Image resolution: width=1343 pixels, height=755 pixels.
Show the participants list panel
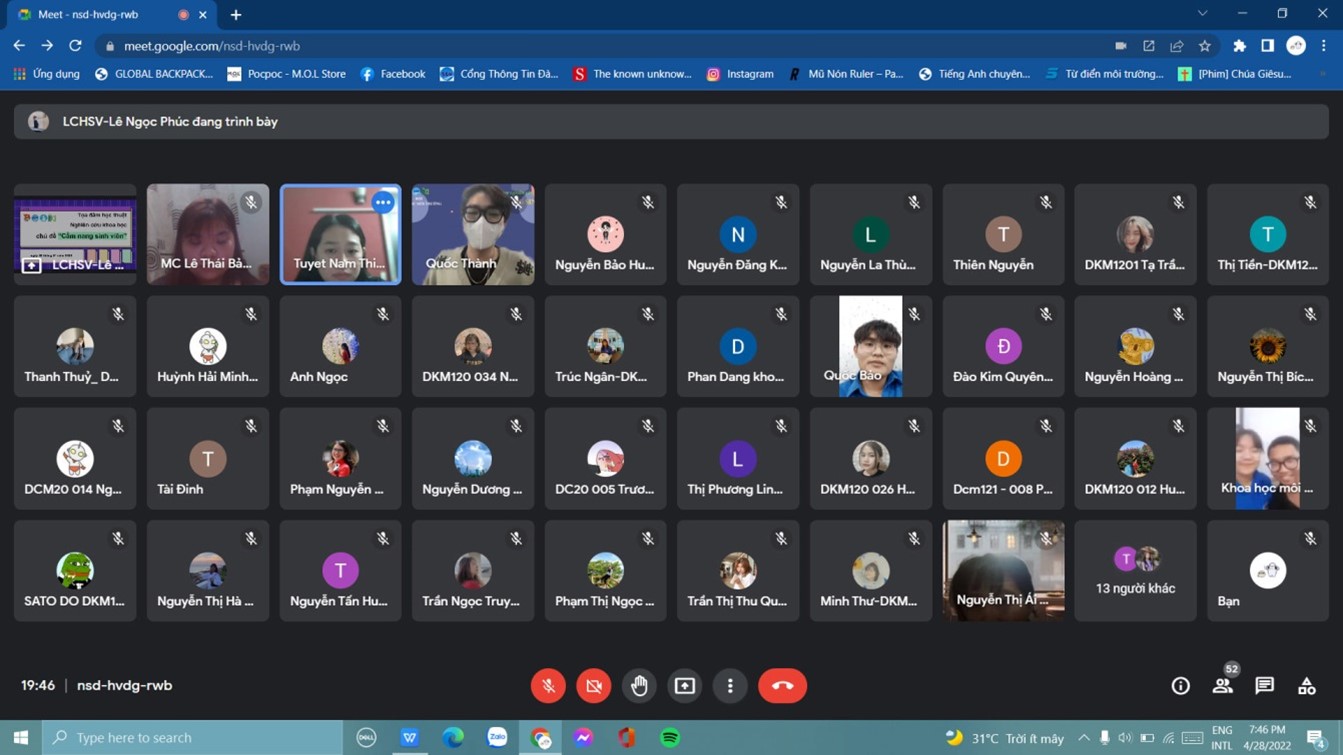click(x=1222, y=686)
